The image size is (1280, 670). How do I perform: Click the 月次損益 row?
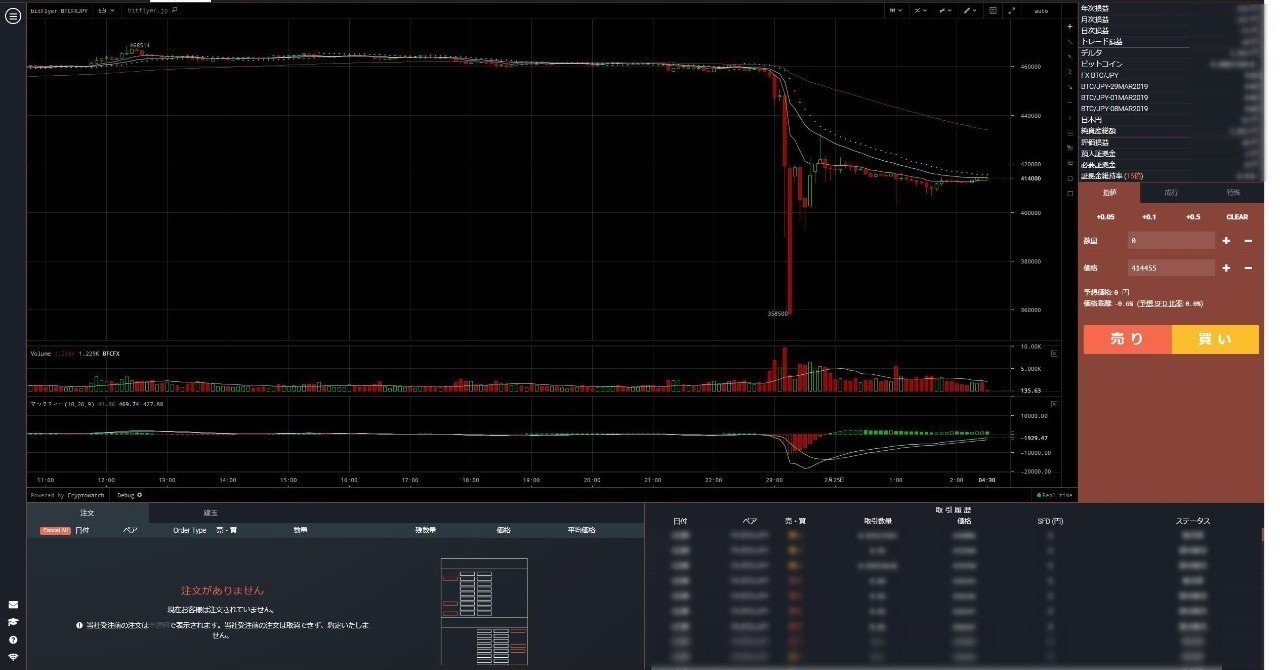1170,19
